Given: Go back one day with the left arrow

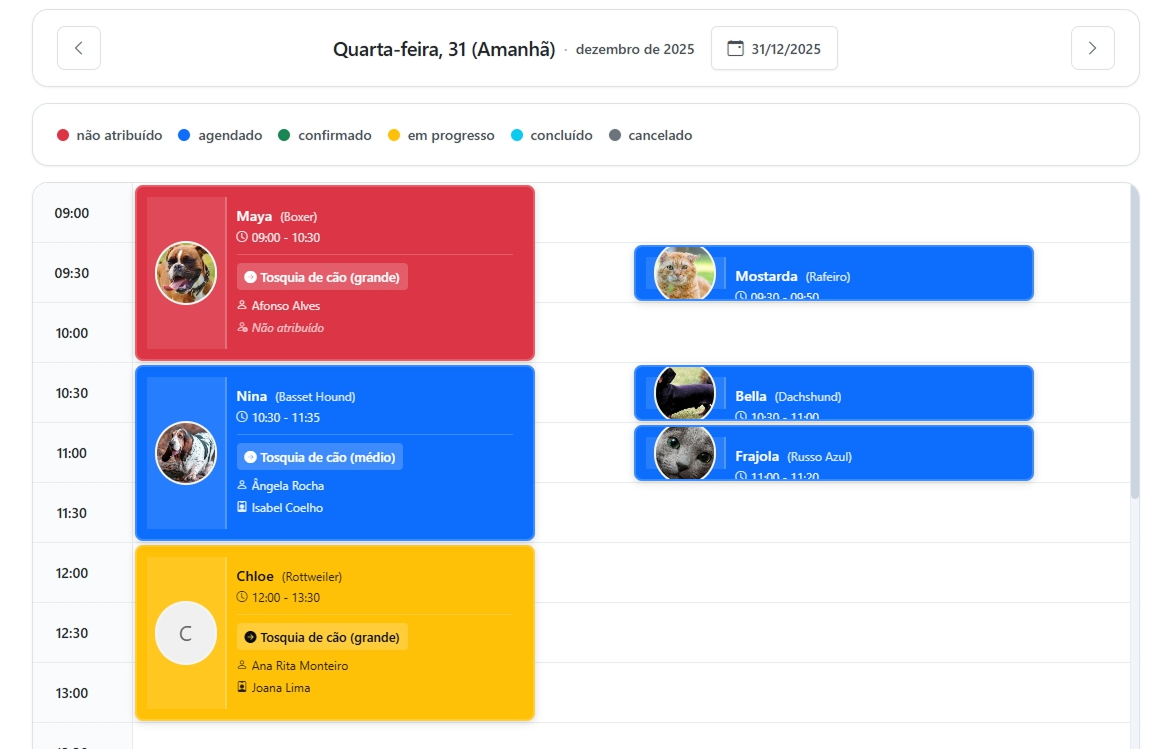Looking at the screenshot, I should 78,47.
